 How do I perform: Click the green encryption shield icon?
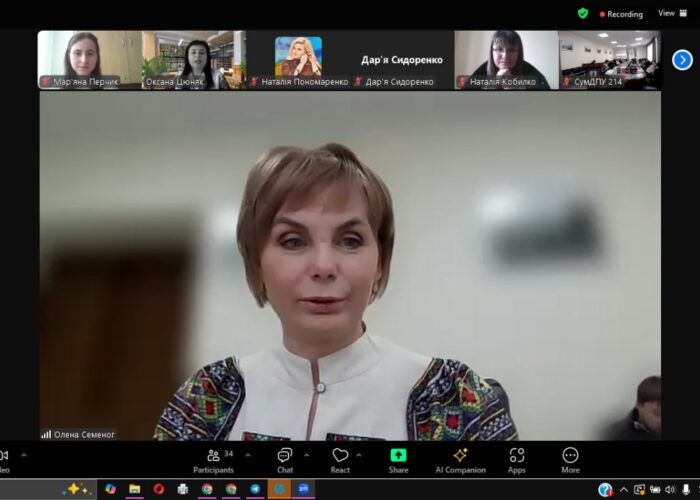(583, 13)
